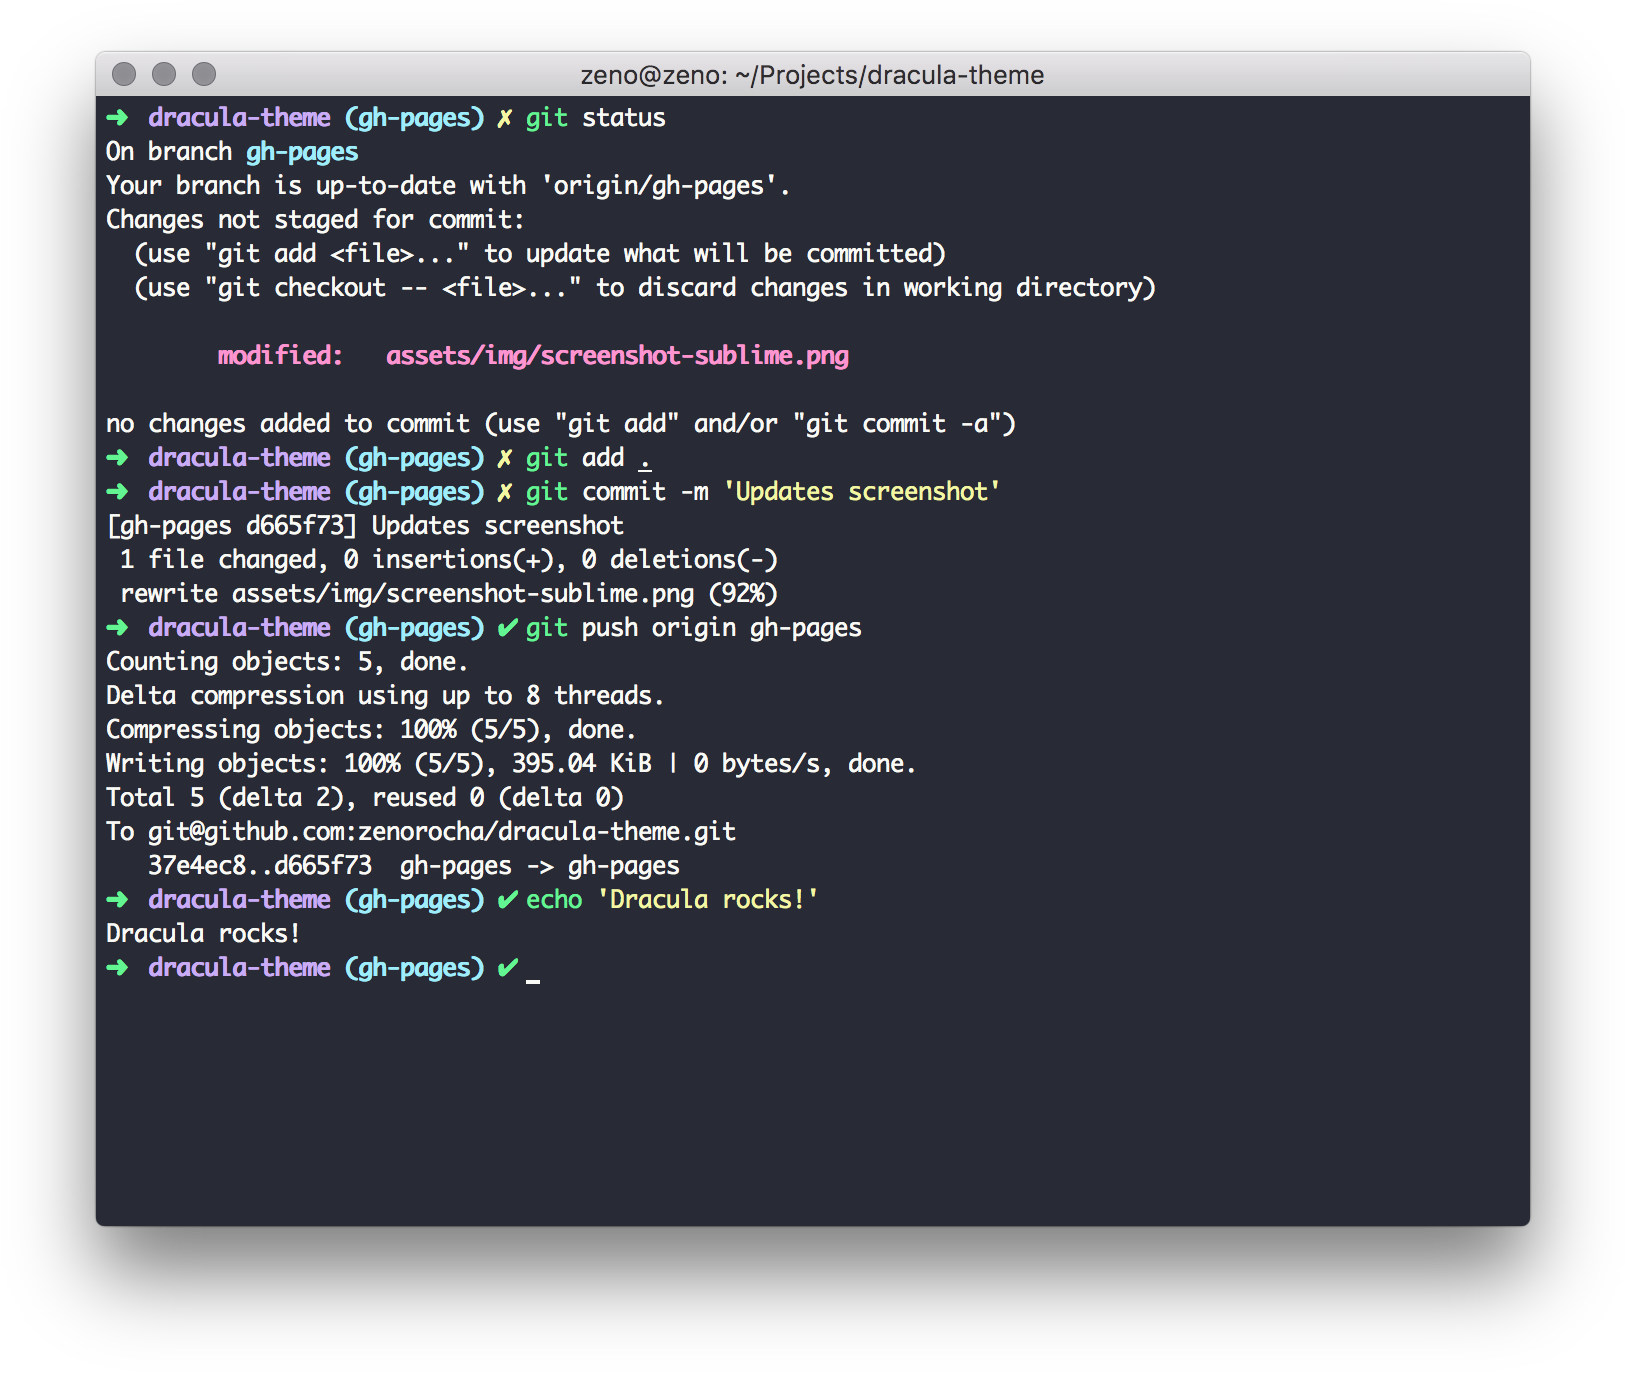Click the git@github.com remote URL
Screen dimensions: 1625x1373
[441, 832]
